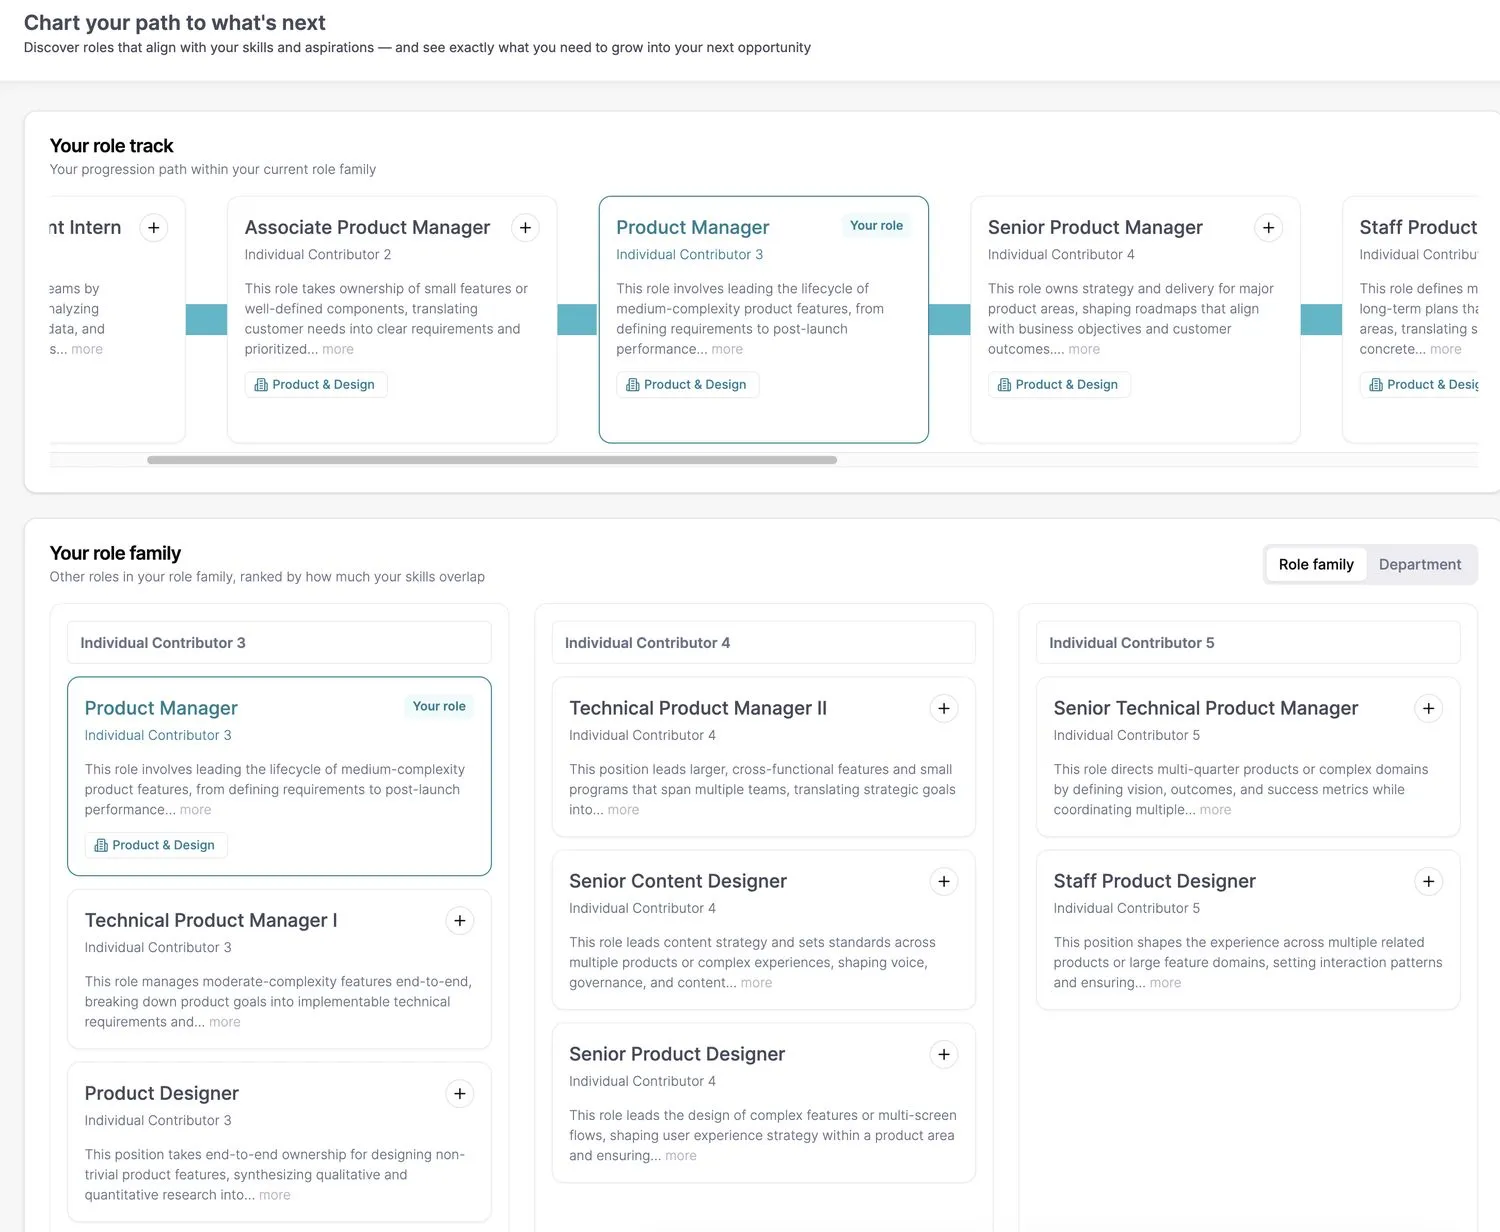This screenshot has width=1500, height=1232.
Task: Expand 'more' on Technical Product Manager II description
Action: [623, 811]
